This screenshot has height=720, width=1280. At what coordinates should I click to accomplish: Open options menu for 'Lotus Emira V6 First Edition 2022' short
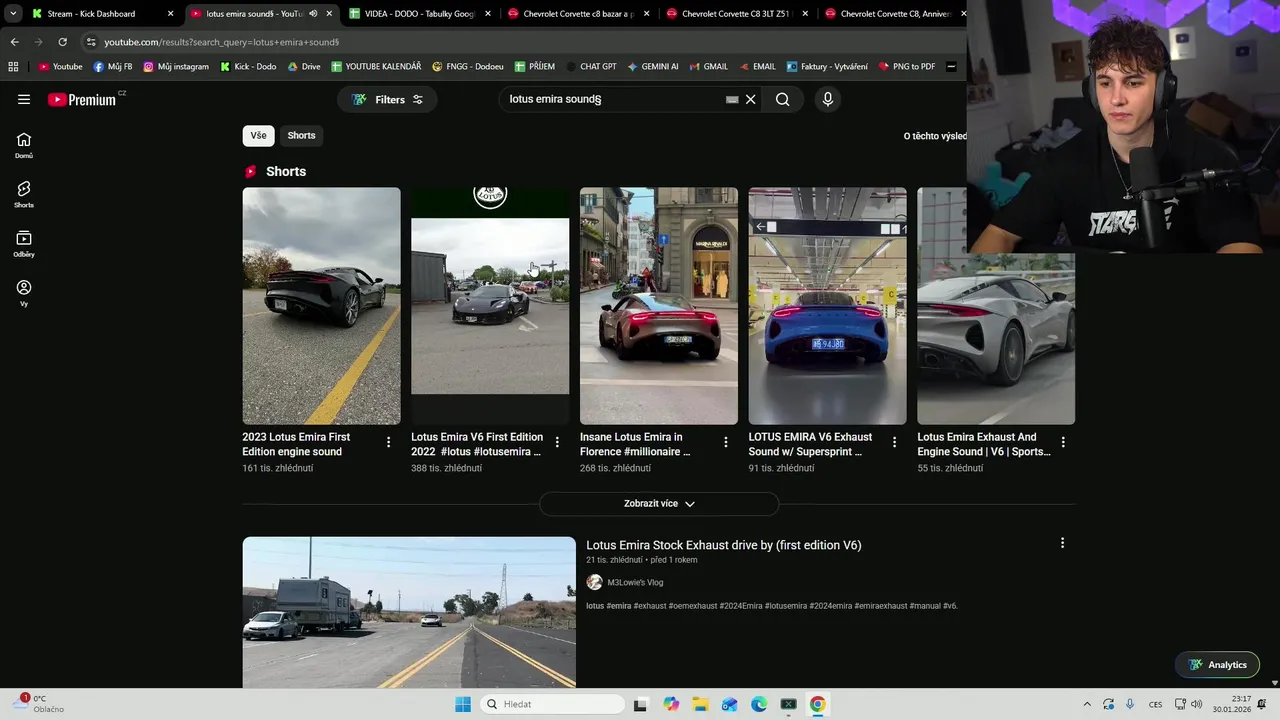pos(557,442)
